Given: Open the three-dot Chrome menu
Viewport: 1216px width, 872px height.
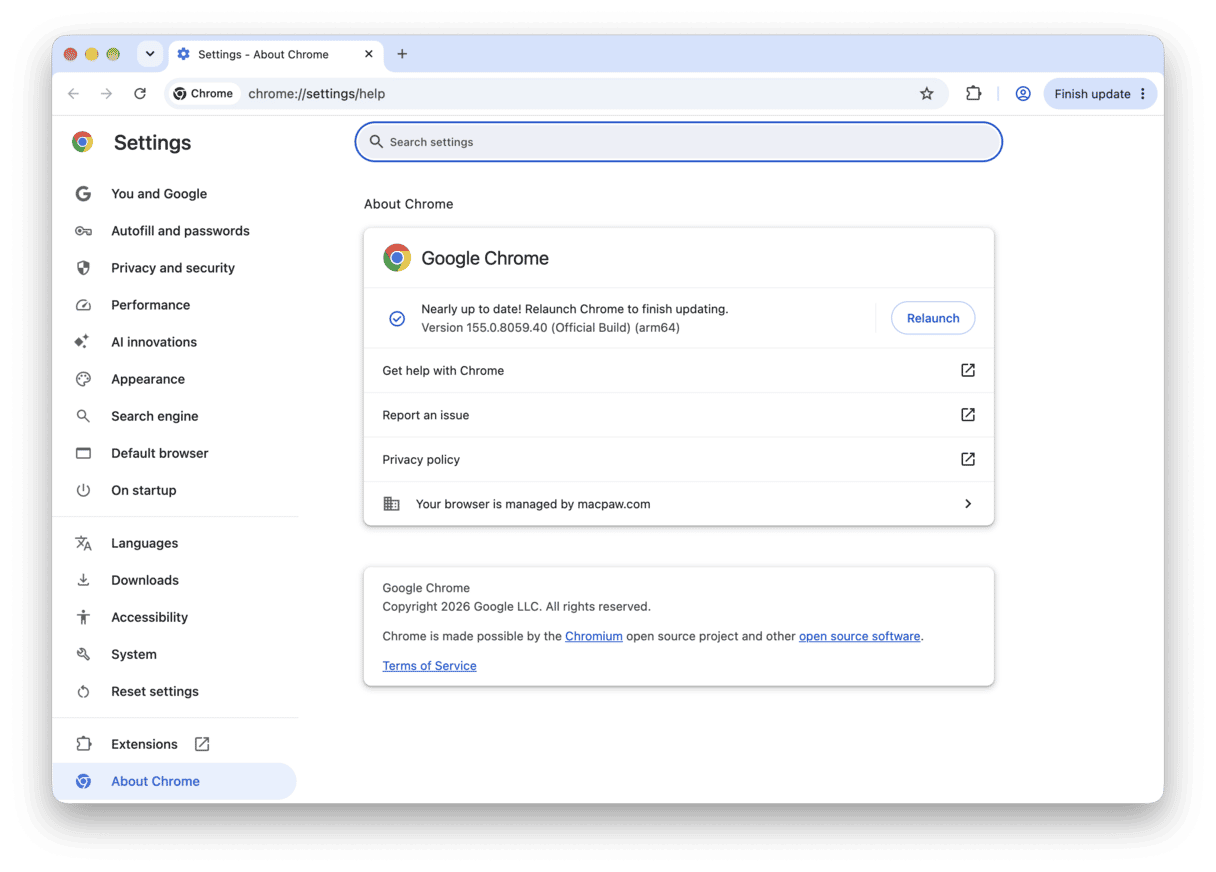Looking at the screenshot, I should coord(1143,94).
